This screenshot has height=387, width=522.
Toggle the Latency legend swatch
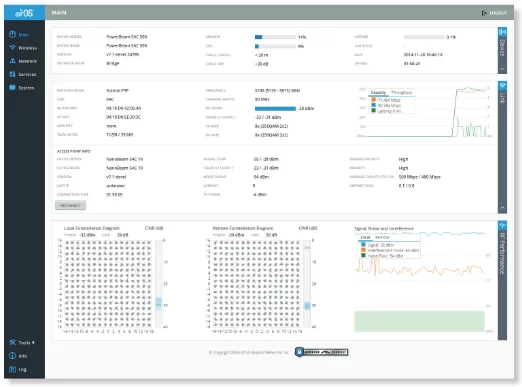[374, 110]
